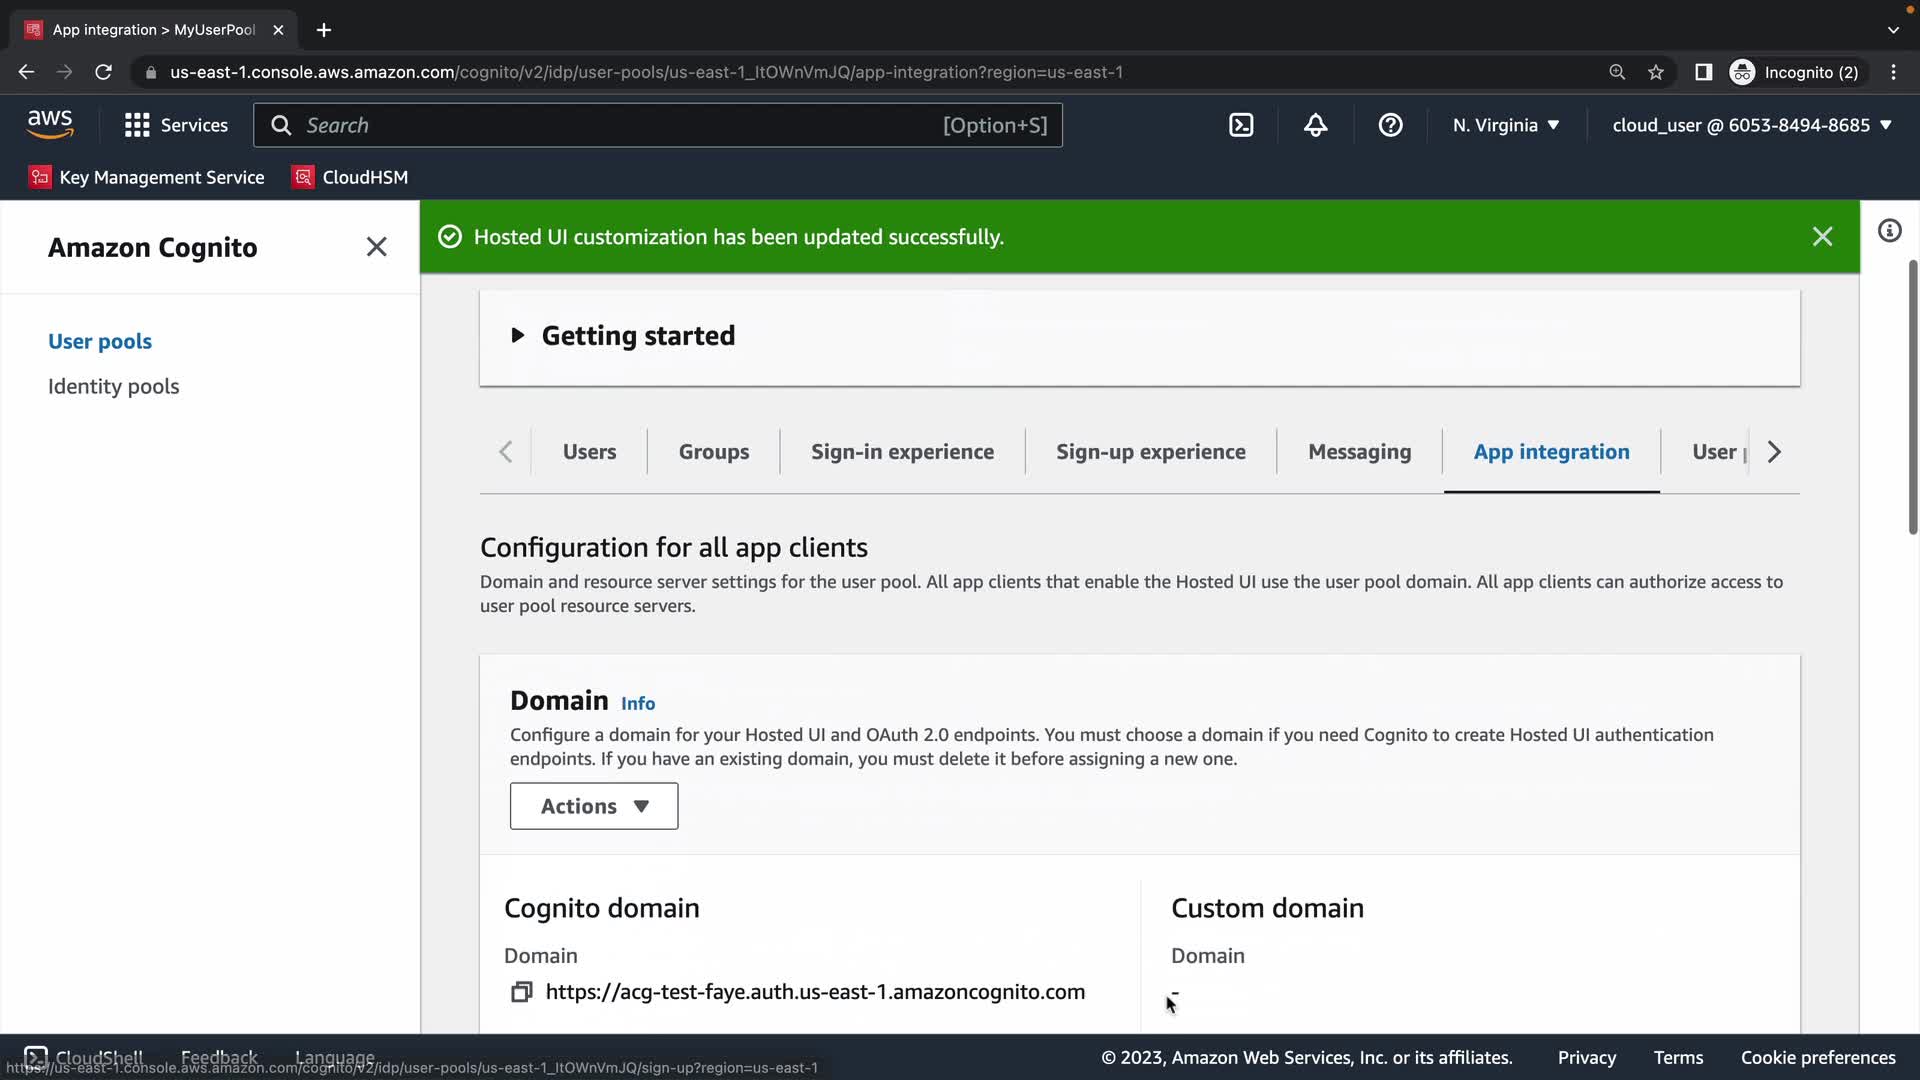1920x1080 pixels.
Task: Open the cloud_user account menu
Action: (1751, 125)
